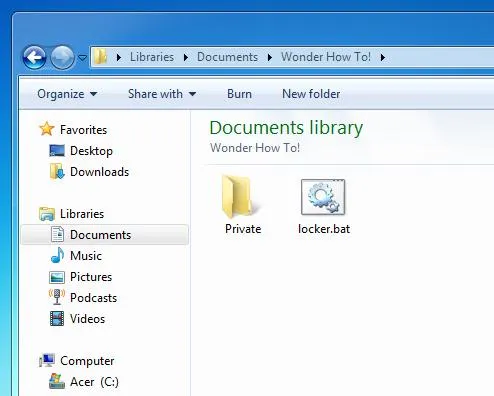This screenshot has height=396, width=494.
Task: Expand the arrow before Libraries in address bar
Action: point(119,57)
